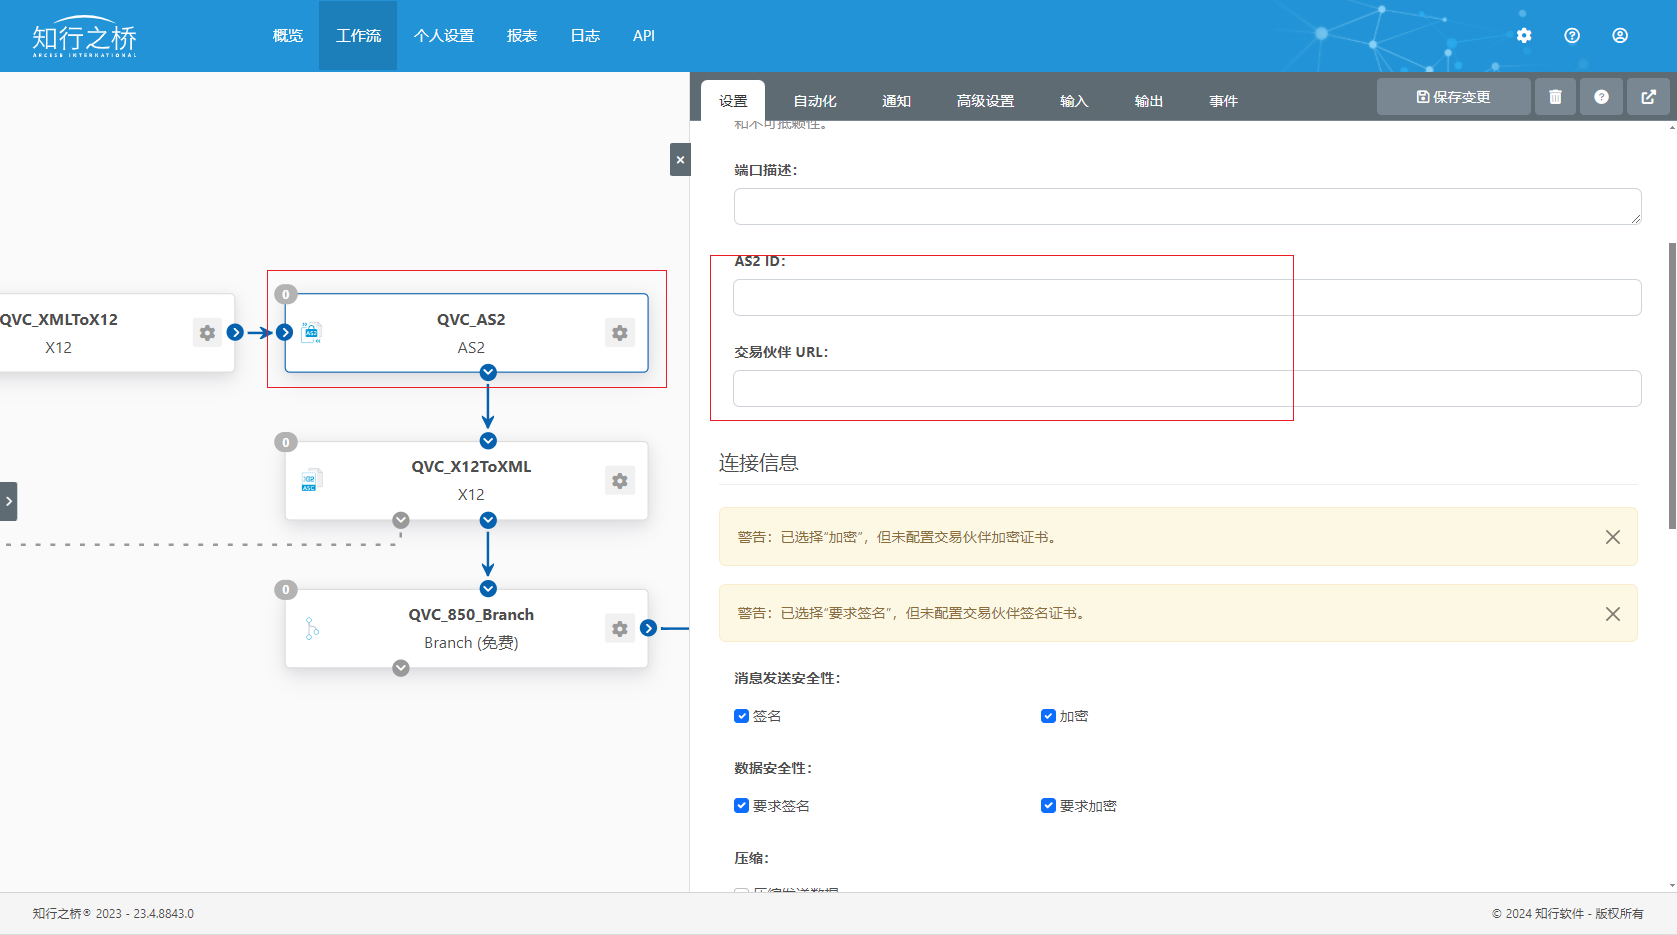Click gray down arrow under QVC_X12ToXML
1677x935 pixels.
point(401,520)
